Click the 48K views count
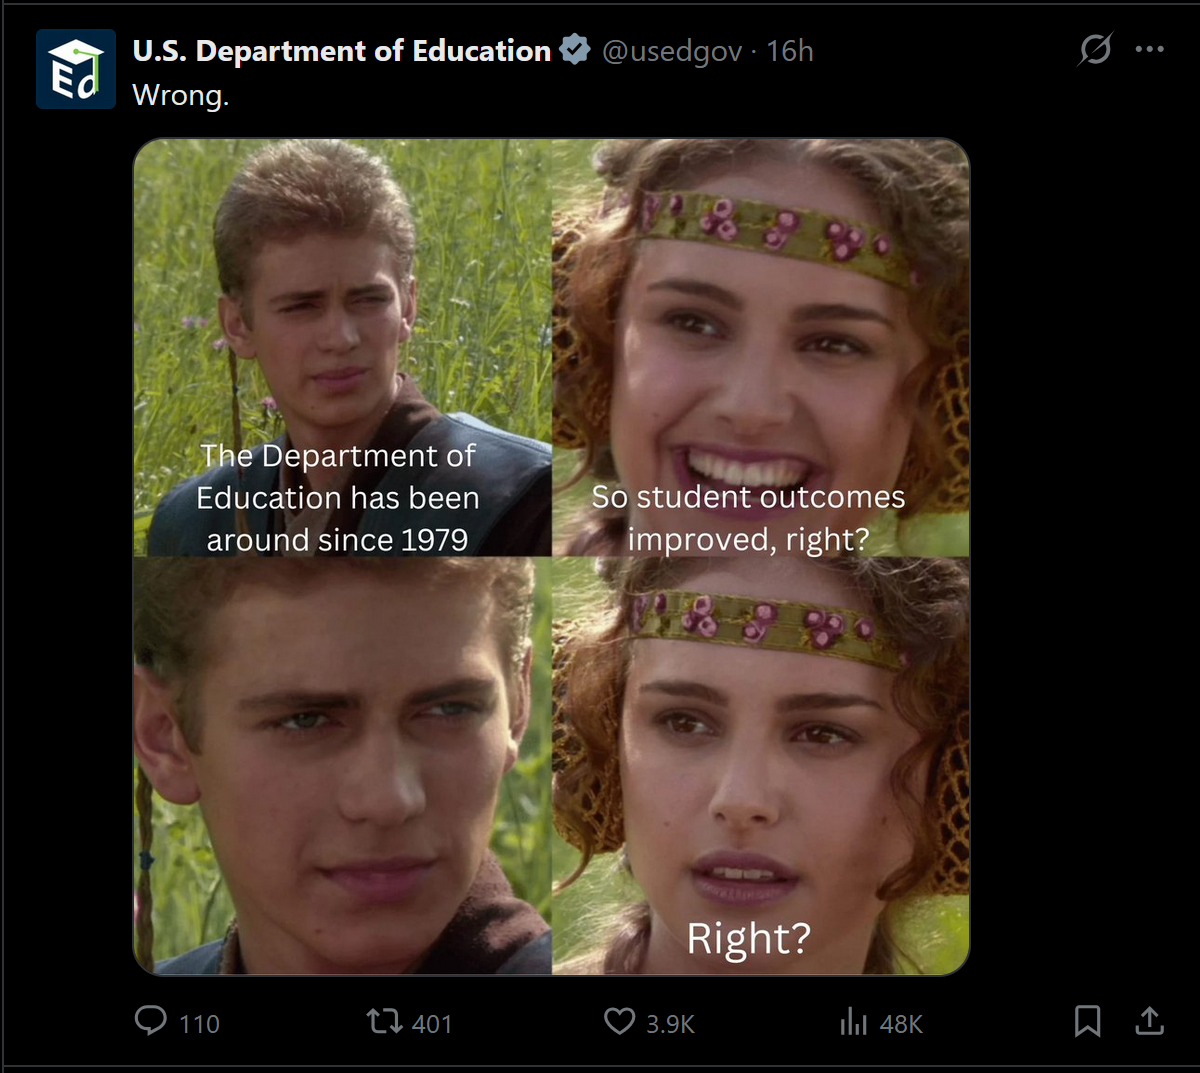This screenshot has width=1200, height=1073. pos(901,1024)
